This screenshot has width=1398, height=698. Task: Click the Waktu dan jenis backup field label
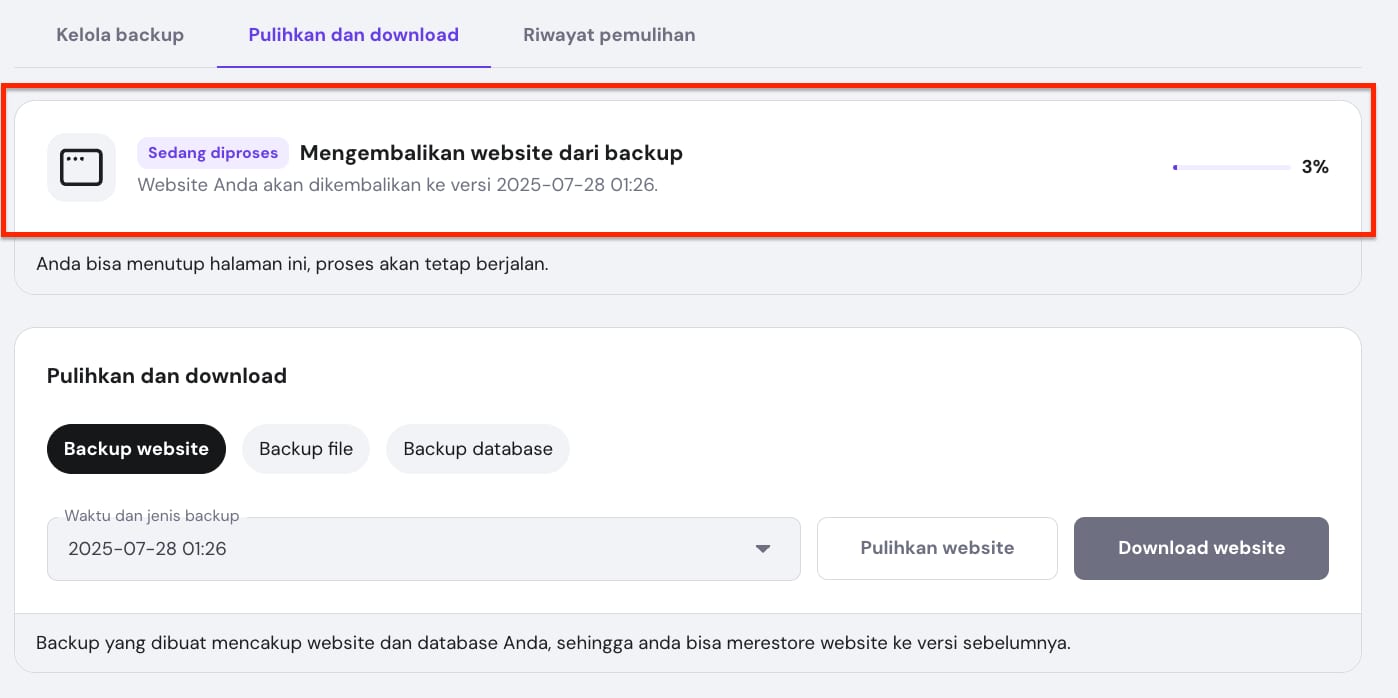pos(152,516)
